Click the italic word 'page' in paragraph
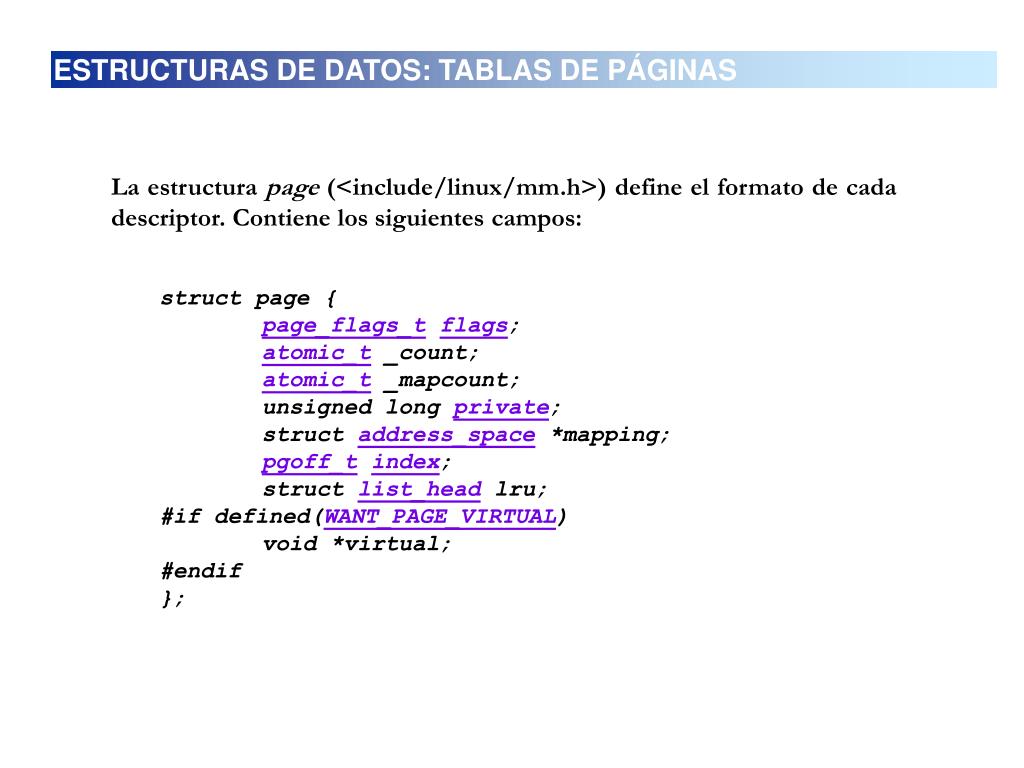The image size is (1024, 768). tap(292, 189)
